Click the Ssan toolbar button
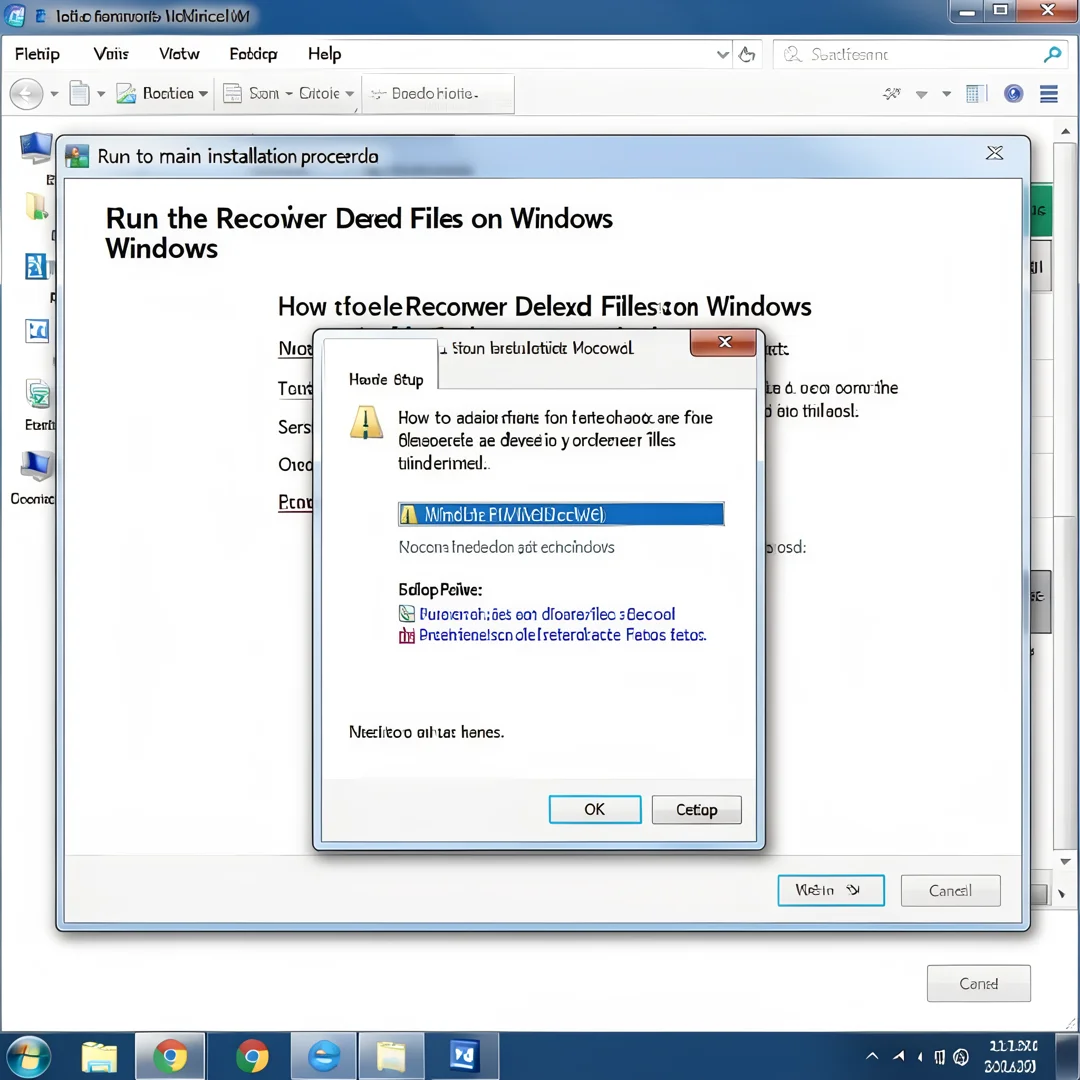The height and width of the screenshot is (1080, 1080). point(251,93)
